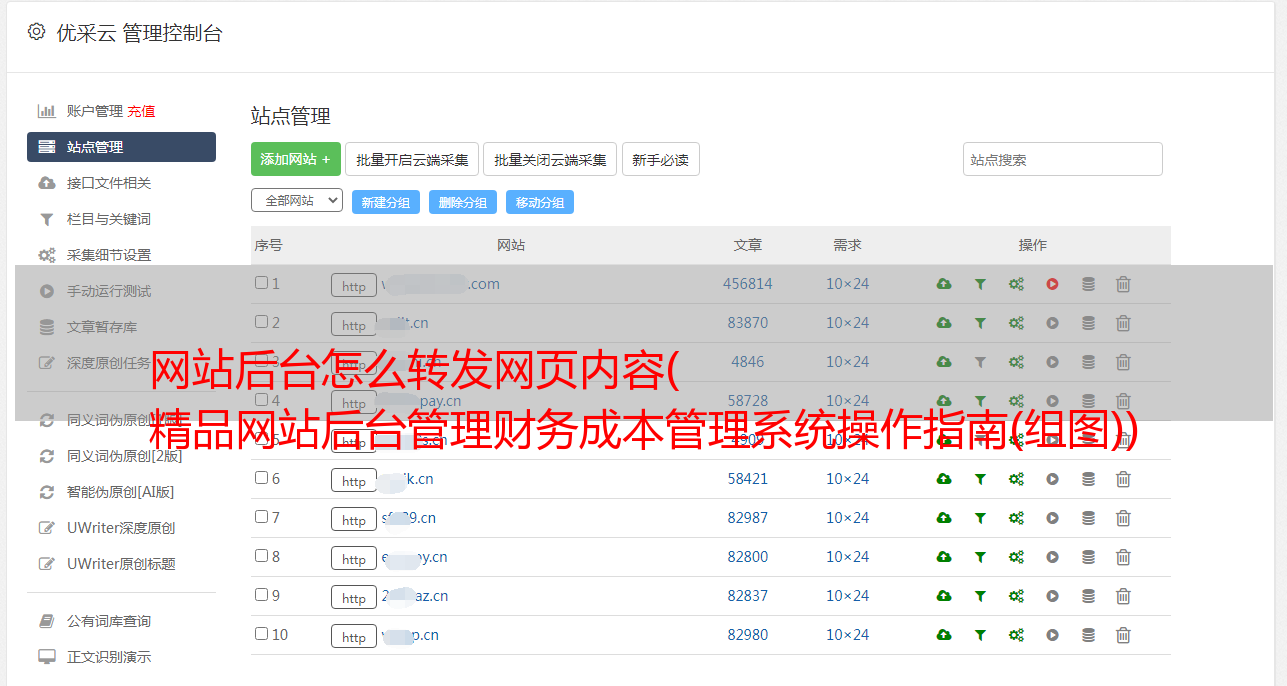Viewport: 1287px width, 686px height.
Task: Open UWriter深度原创 in the sidebar
Action: [x=121, y=528]
